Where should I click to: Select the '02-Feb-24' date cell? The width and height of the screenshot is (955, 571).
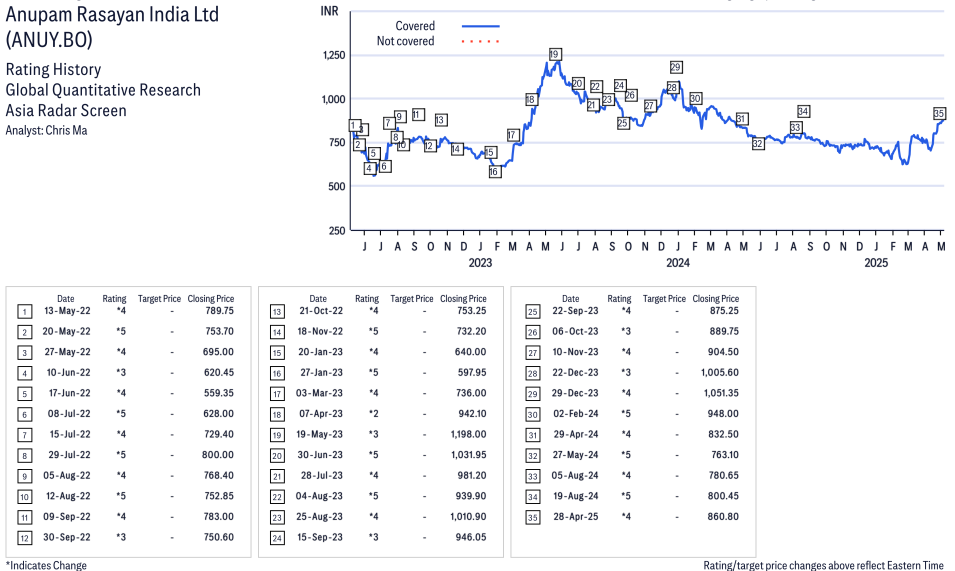tap(576, 414)
